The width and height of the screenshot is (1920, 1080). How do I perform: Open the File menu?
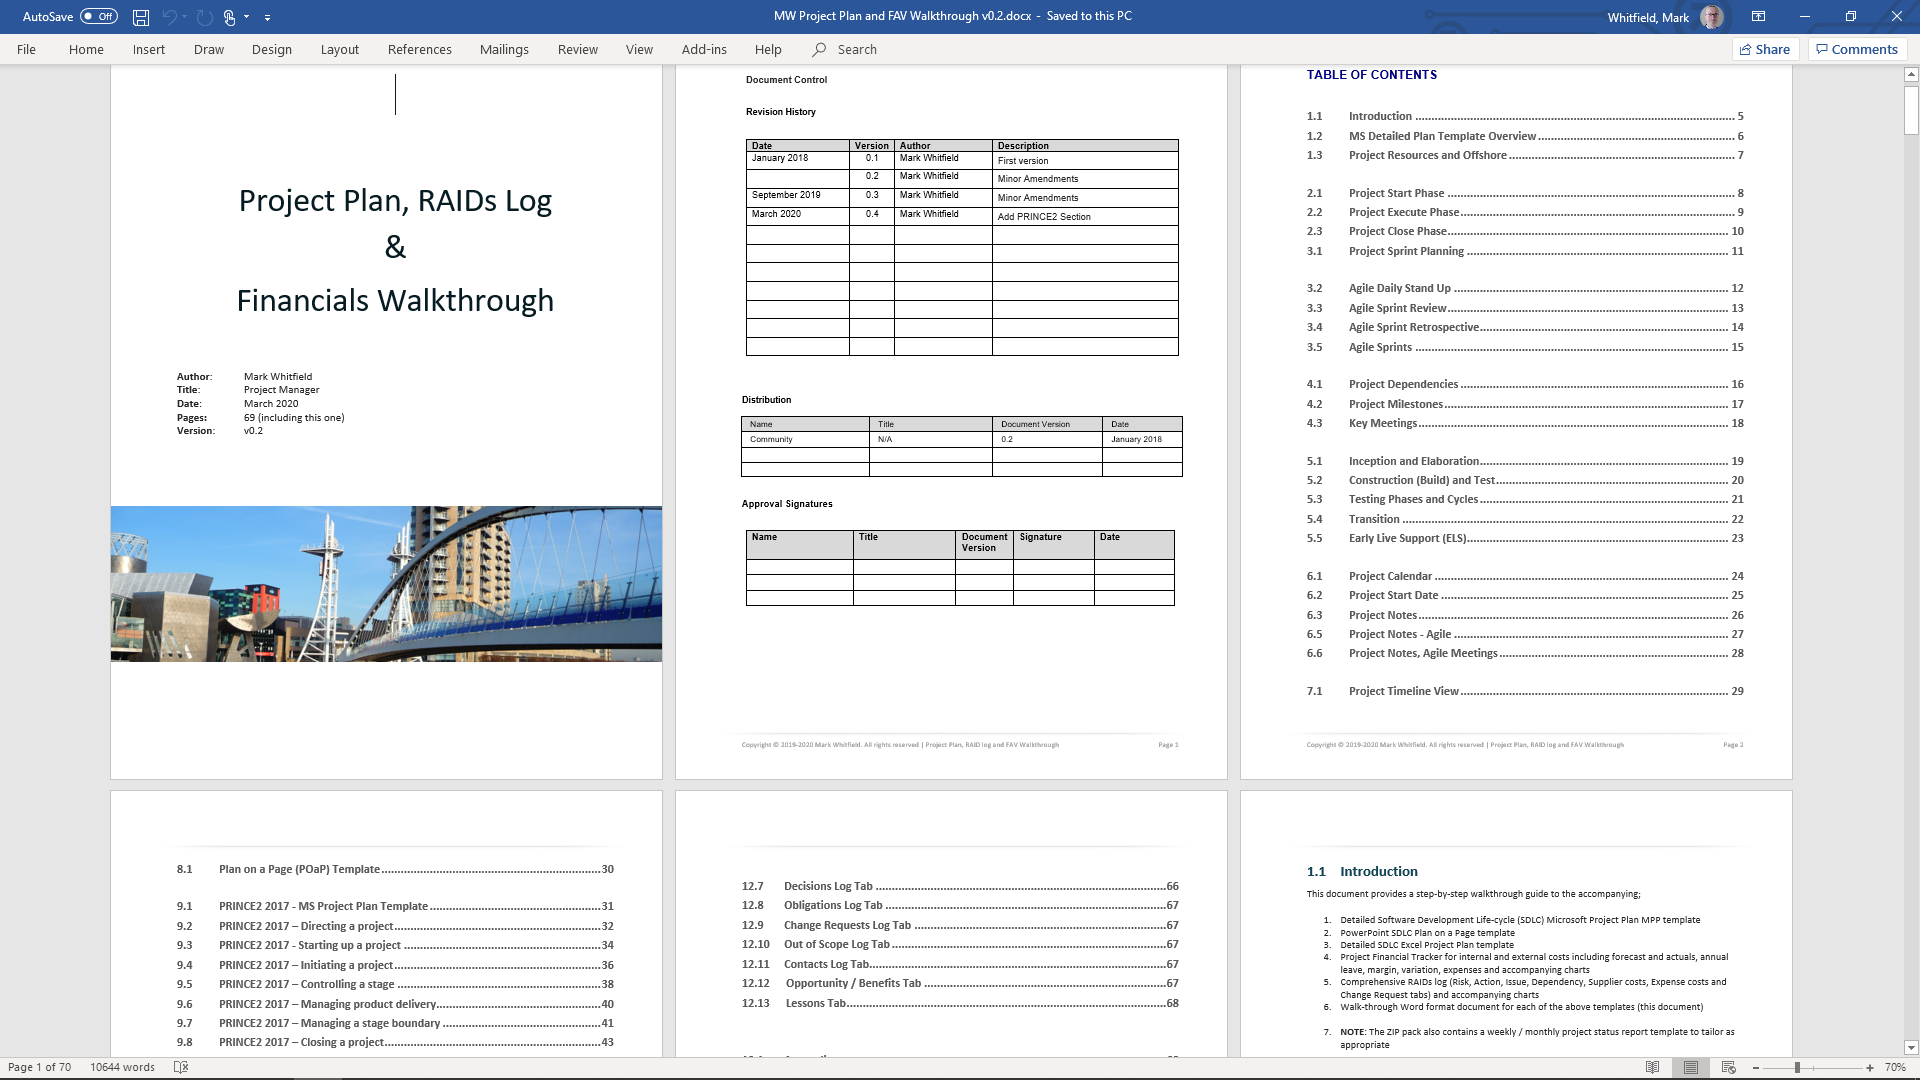click(x=26, y=49)
